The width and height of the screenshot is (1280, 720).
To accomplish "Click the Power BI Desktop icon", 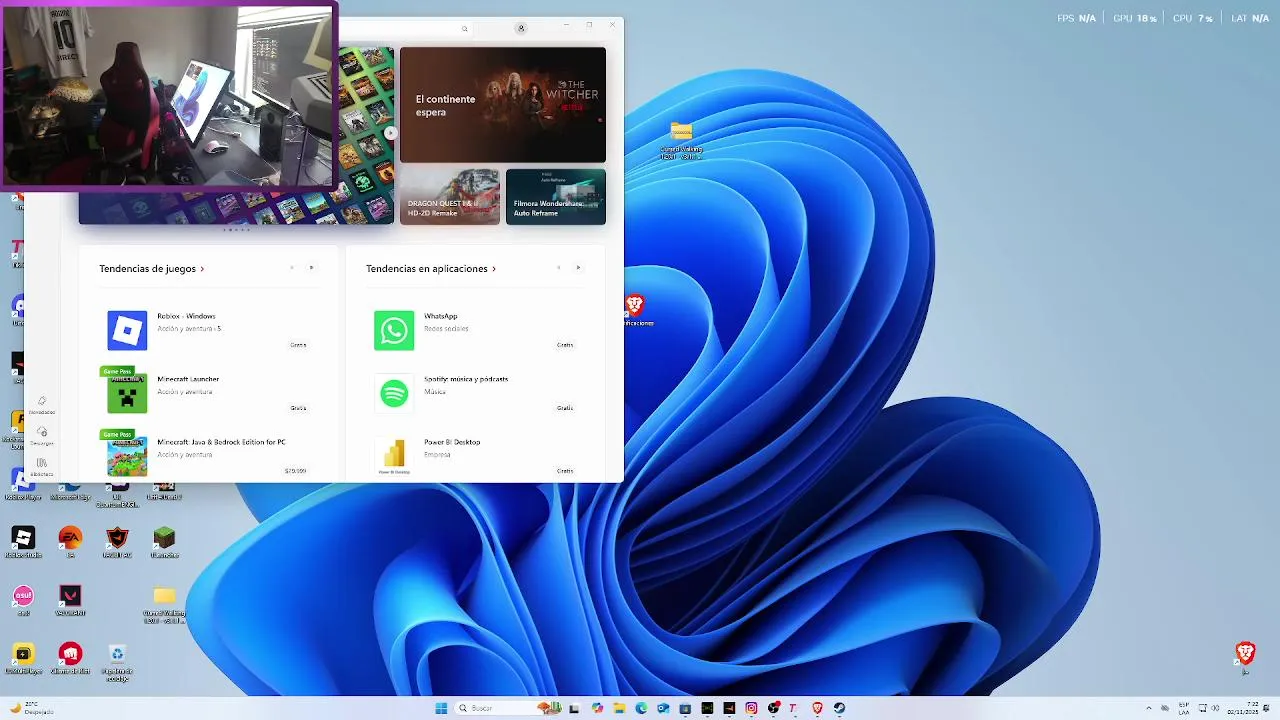I will (x=394, y=457).
